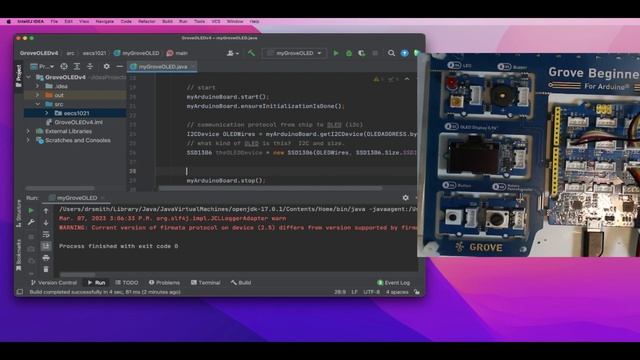
Task: Run with coverage icon in the top toolbar
Action: [362, 53]
